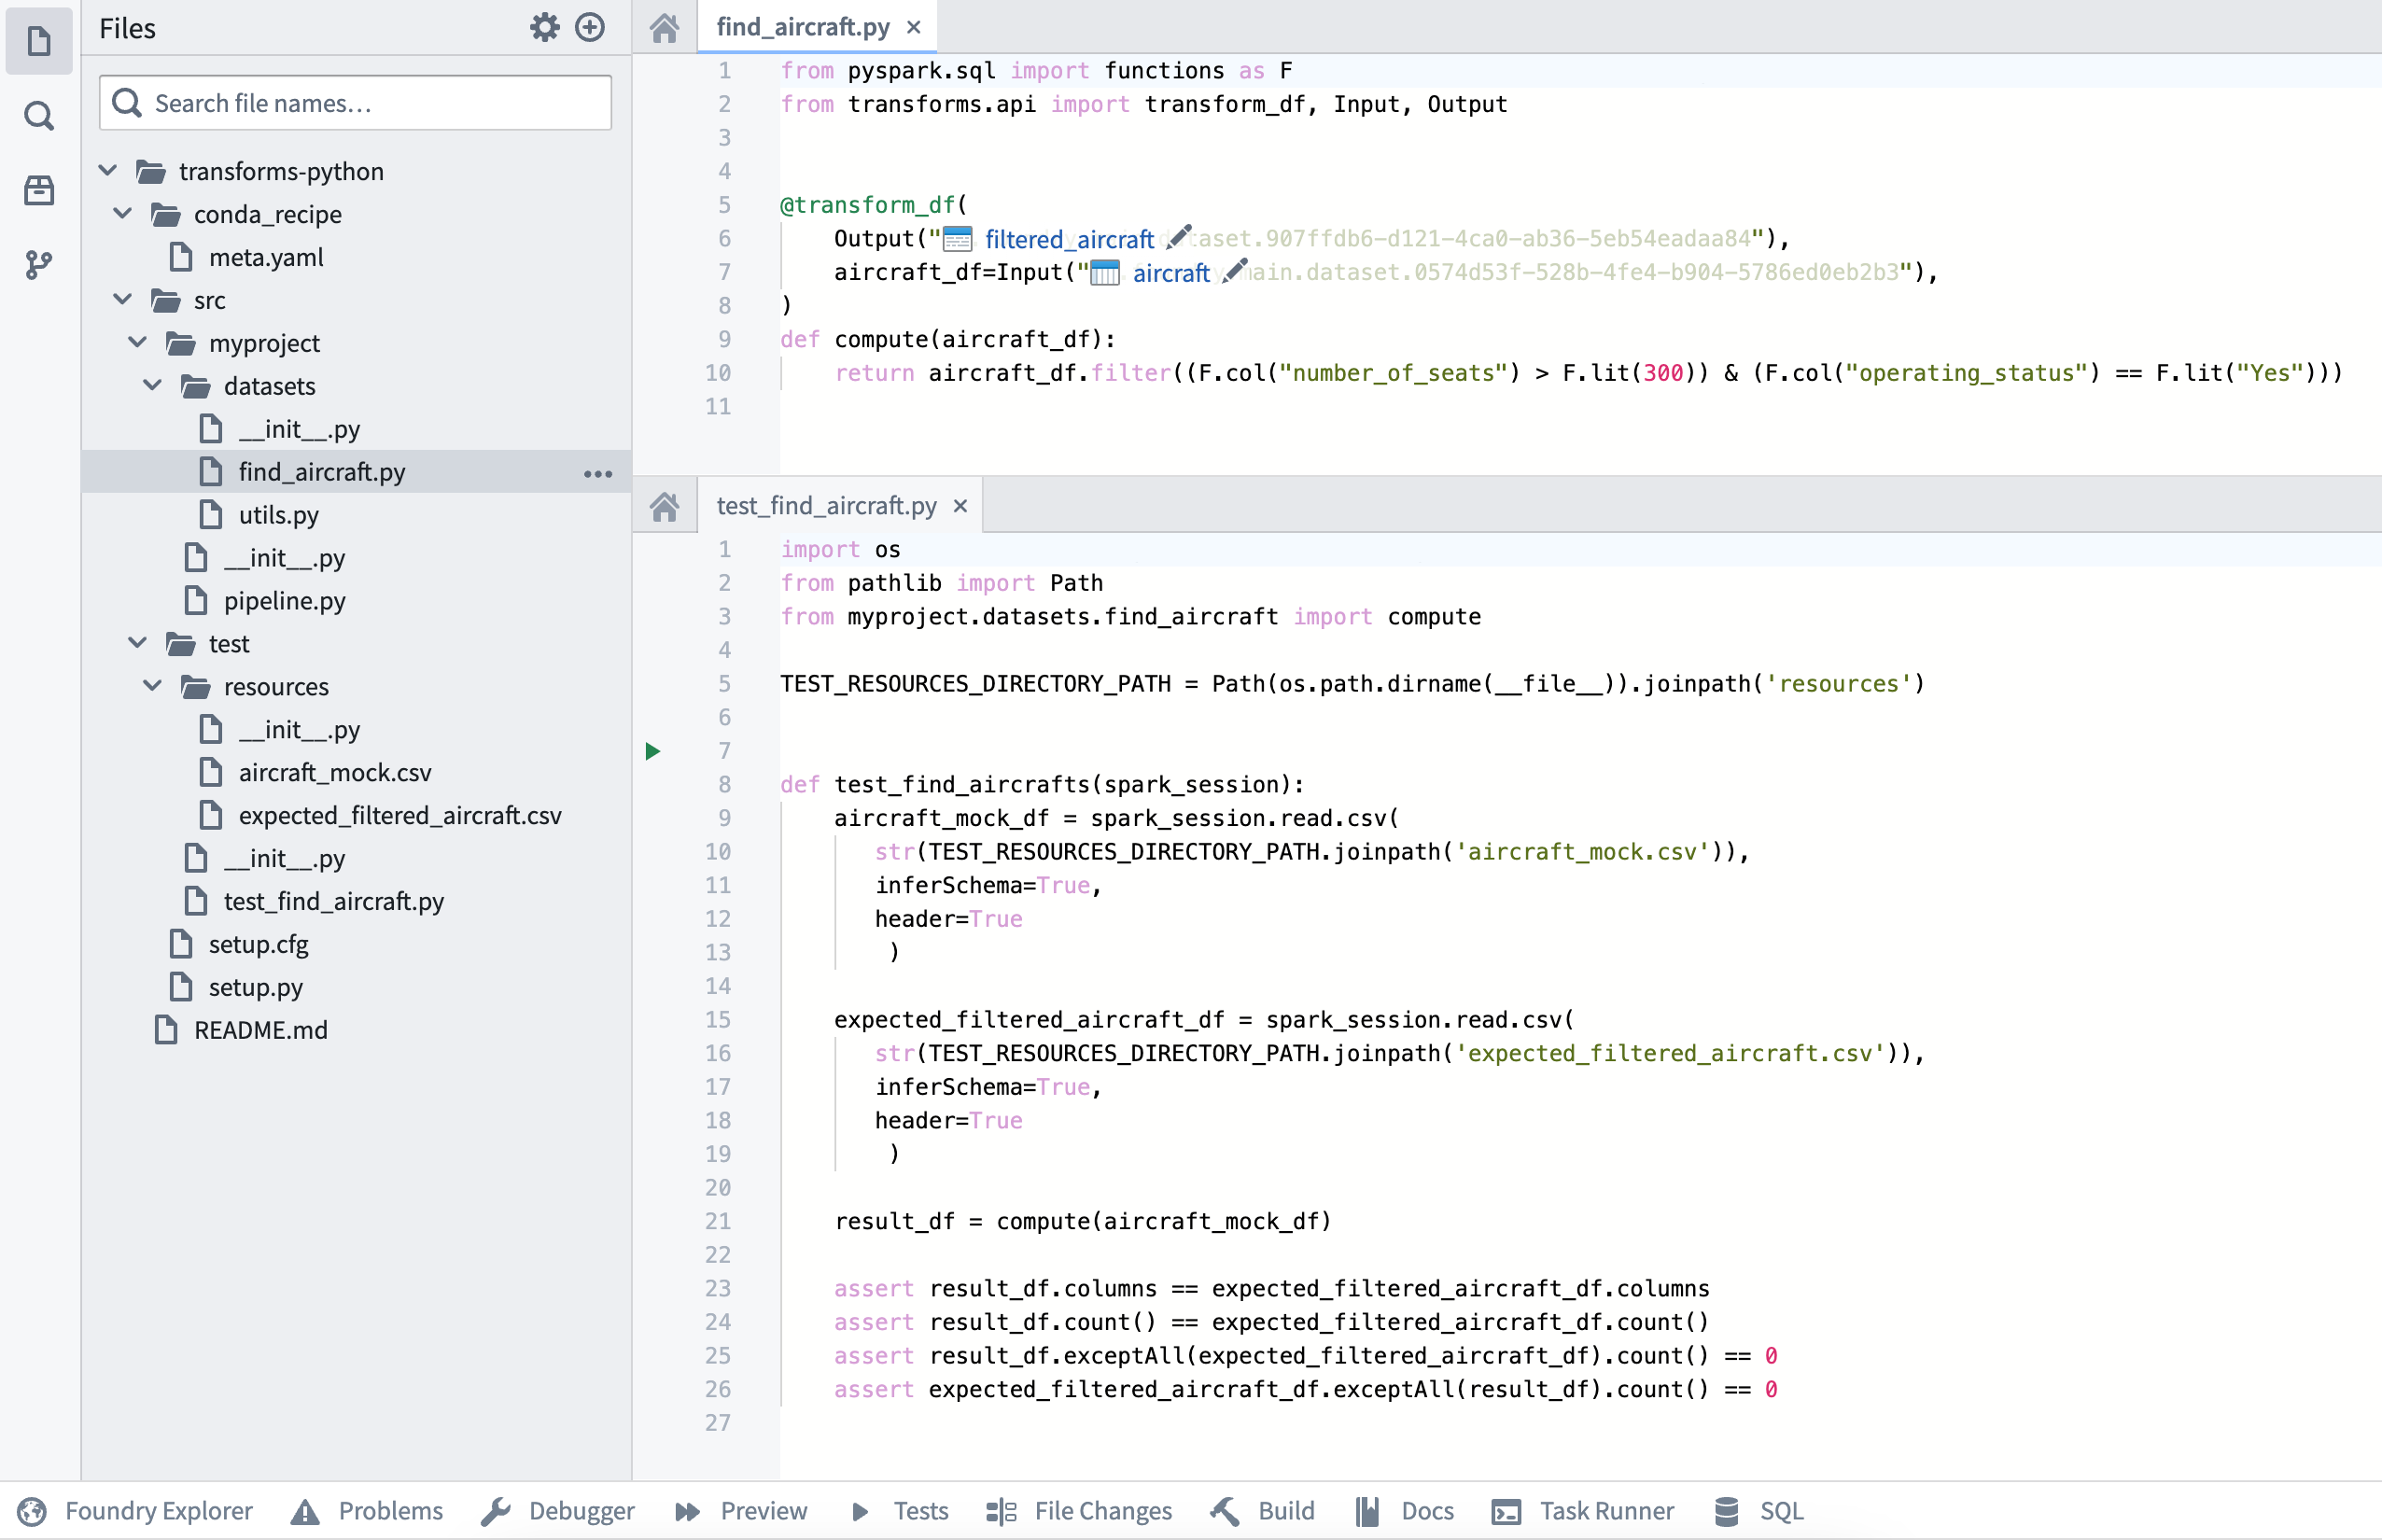
Task: Open the Libraries package icon in sidebar
Action: tap(39, 190)
